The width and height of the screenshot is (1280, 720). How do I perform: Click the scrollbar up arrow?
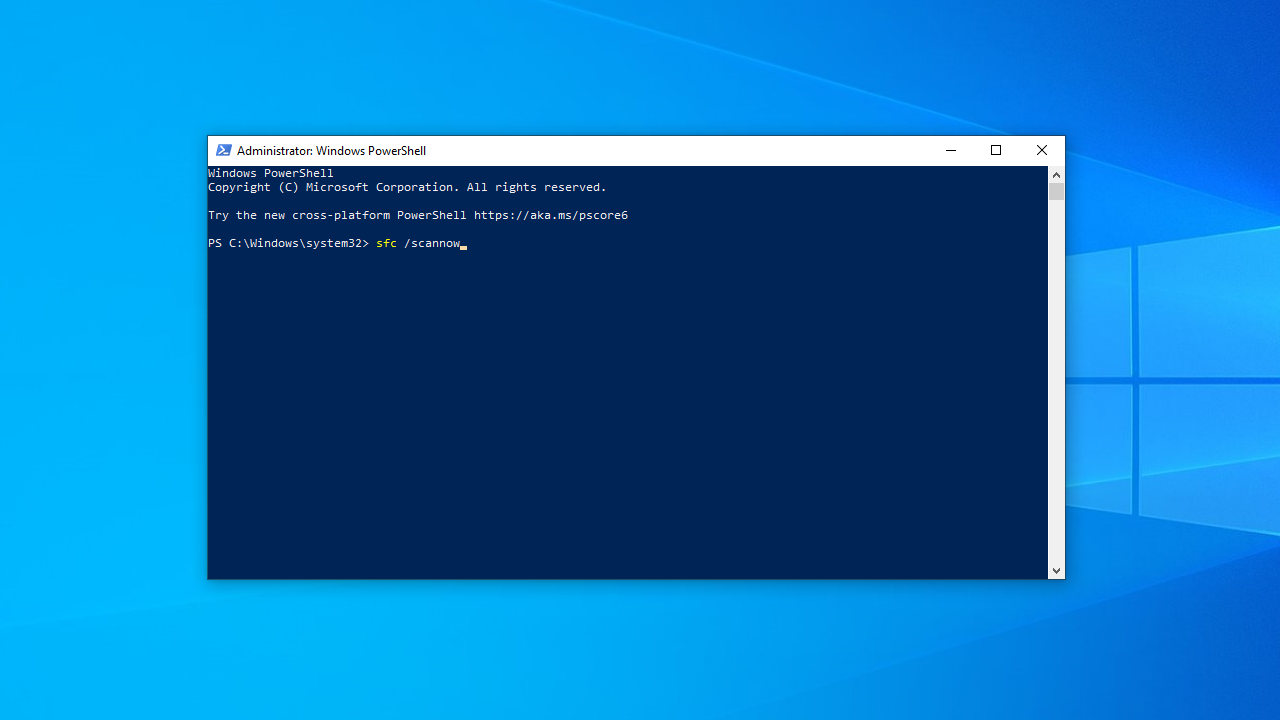click(x=1056, y=175)
